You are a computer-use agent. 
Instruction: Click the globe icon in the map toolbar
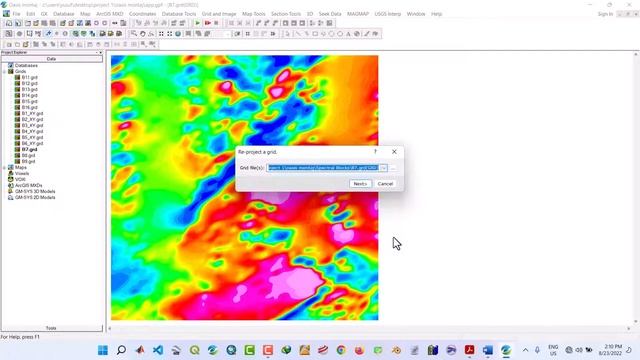click(x=178, y=33)
